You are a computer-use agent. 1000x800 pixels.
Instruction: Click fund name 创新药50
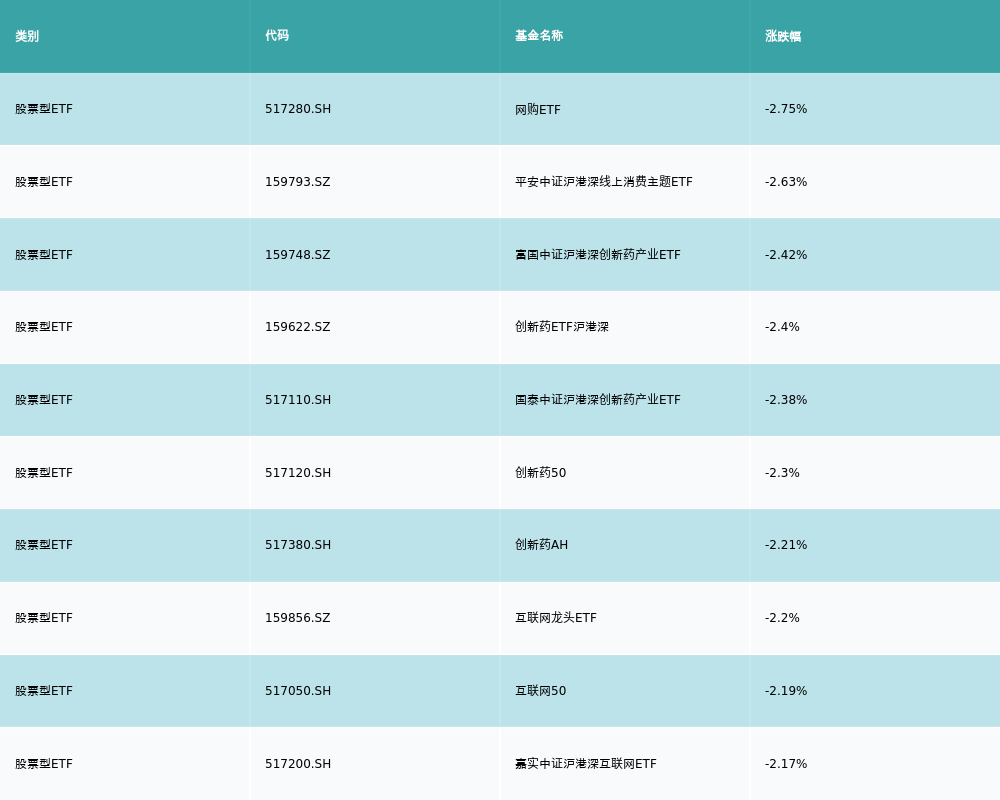coord(540,473)
